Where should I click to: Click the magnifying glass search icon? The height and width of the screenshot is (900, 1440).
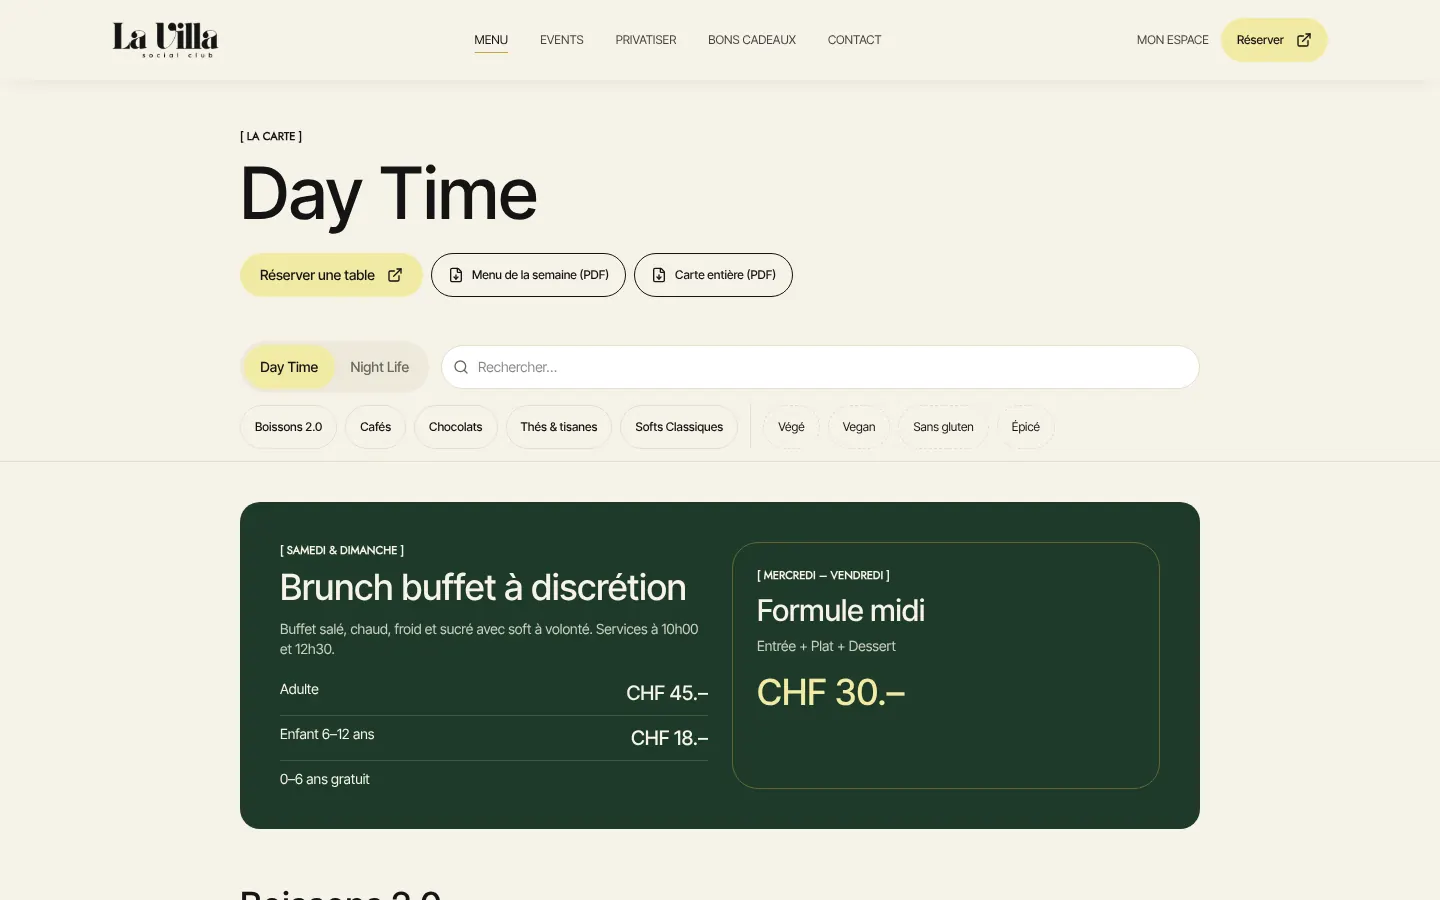461,367
